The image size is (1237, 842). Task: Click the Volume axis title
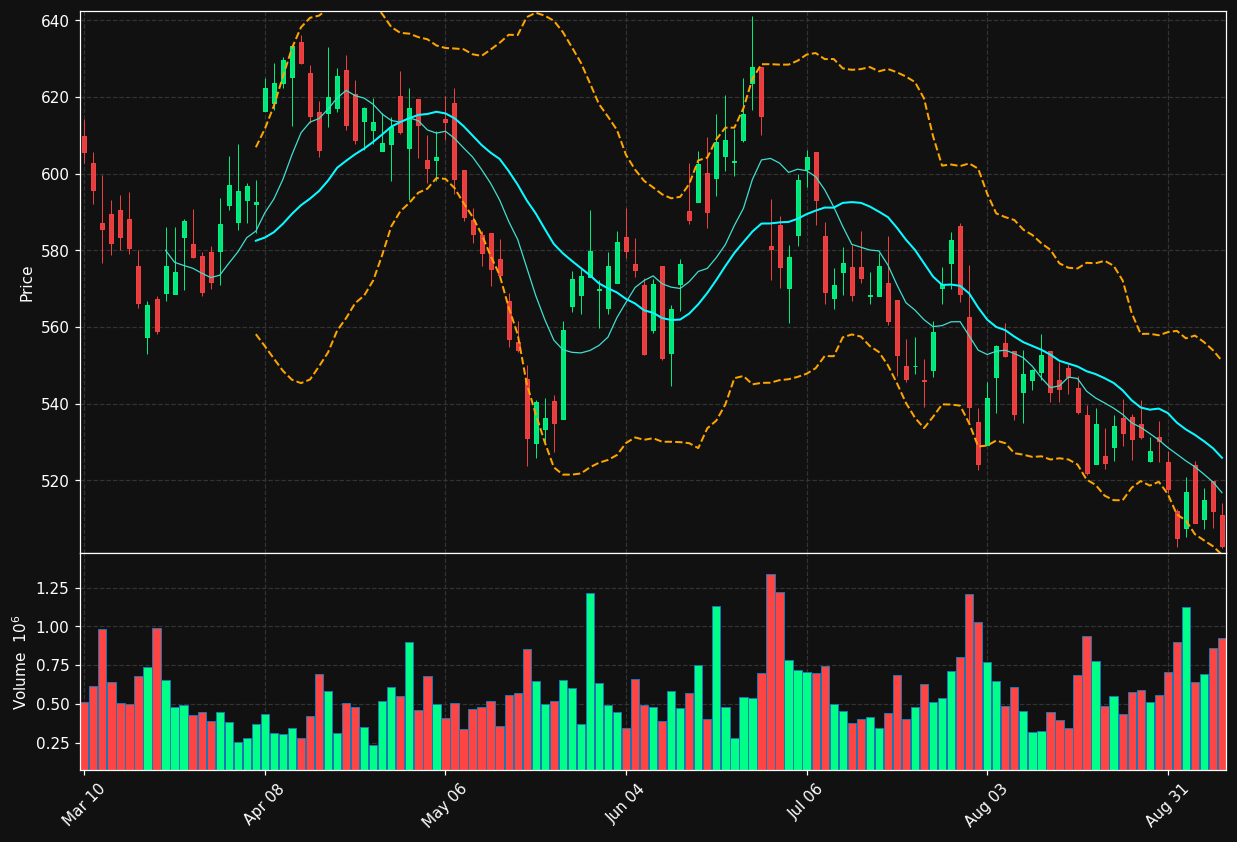coord(21,663)
